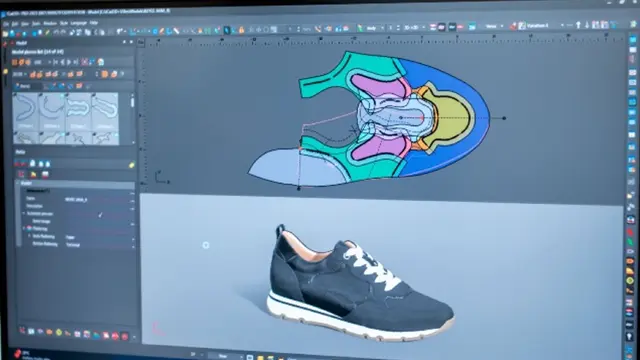Click the down arrow icon beside the Variation dropdown
640x360 pixels.
coord(587,25)
